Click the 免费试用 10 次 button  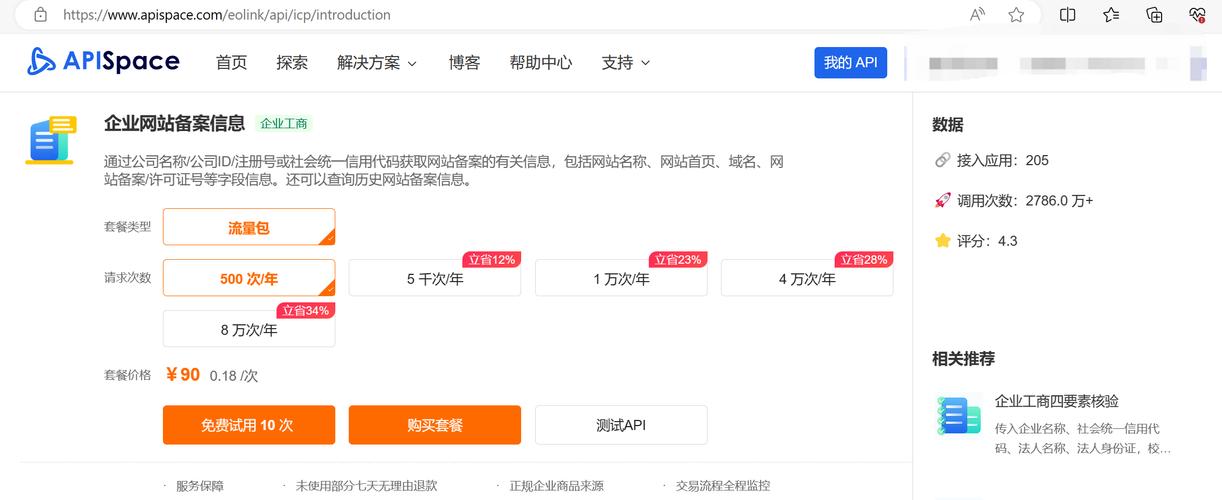[248, 425]
